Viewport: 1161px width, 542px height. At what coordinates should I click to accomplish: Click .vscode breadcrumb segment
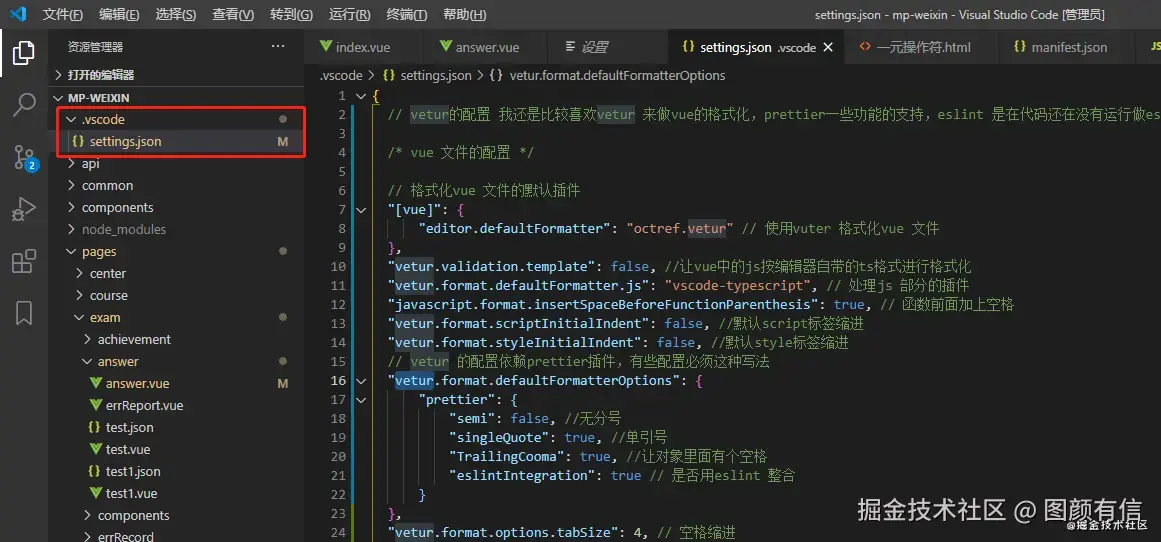click(341, 76)
